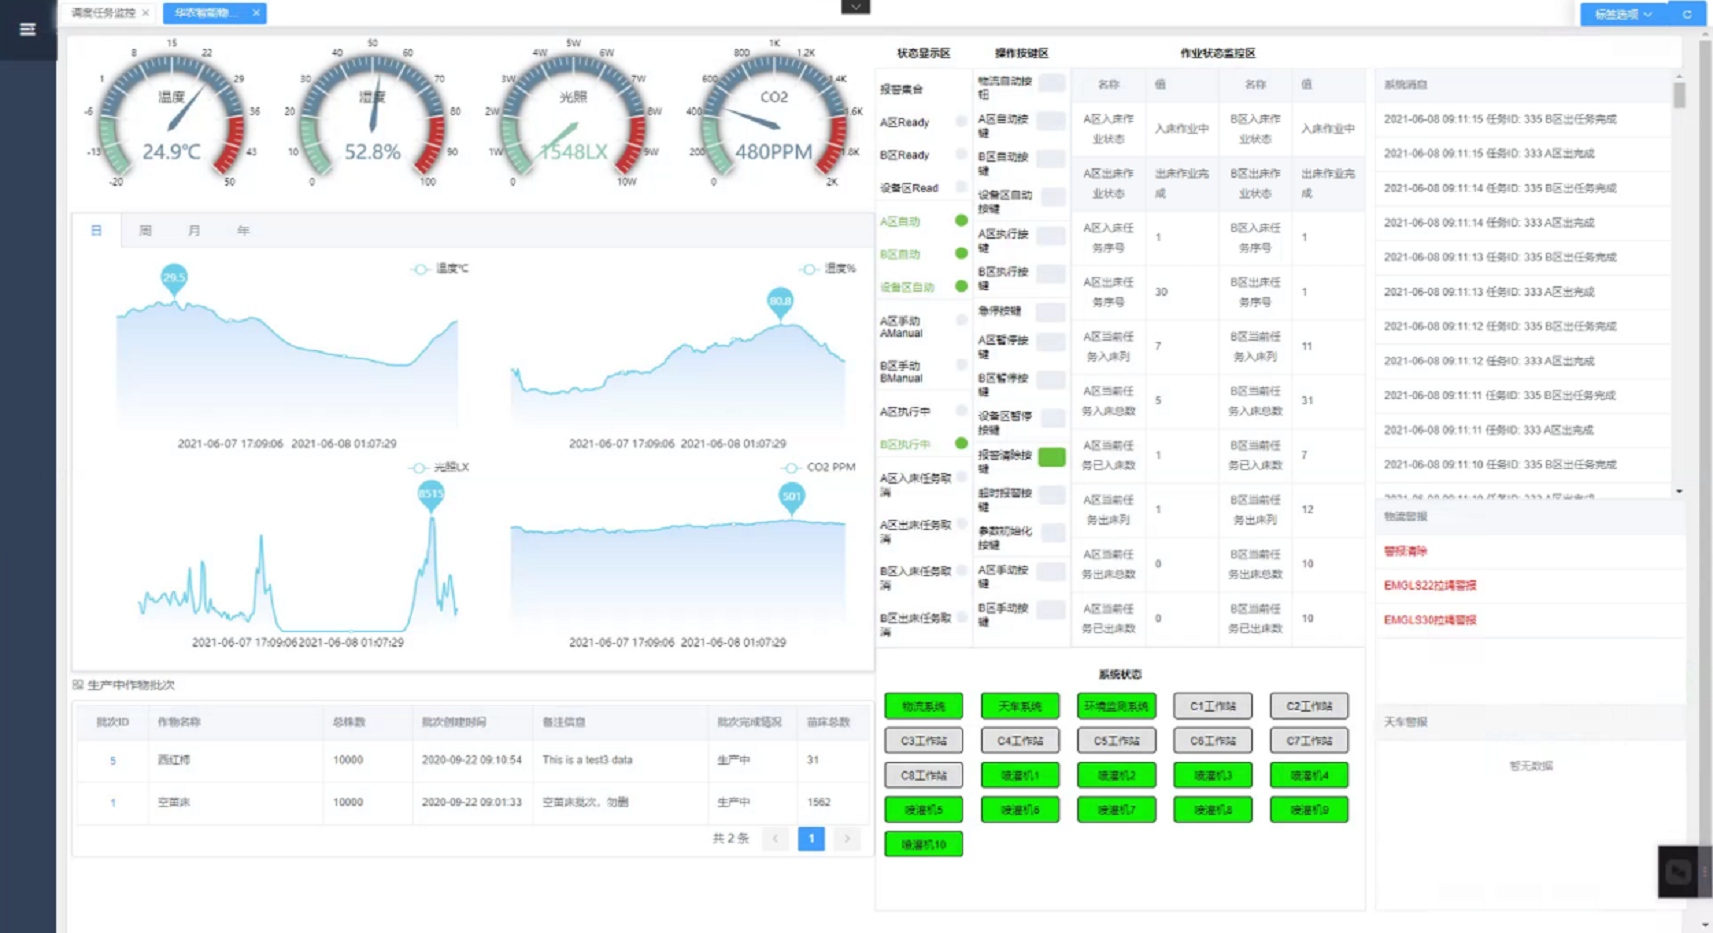The image size is (1713, 933).
Task: Close the 调度任务监控 tab with its X
Action: pyautogui.click(x=146, y=13)
